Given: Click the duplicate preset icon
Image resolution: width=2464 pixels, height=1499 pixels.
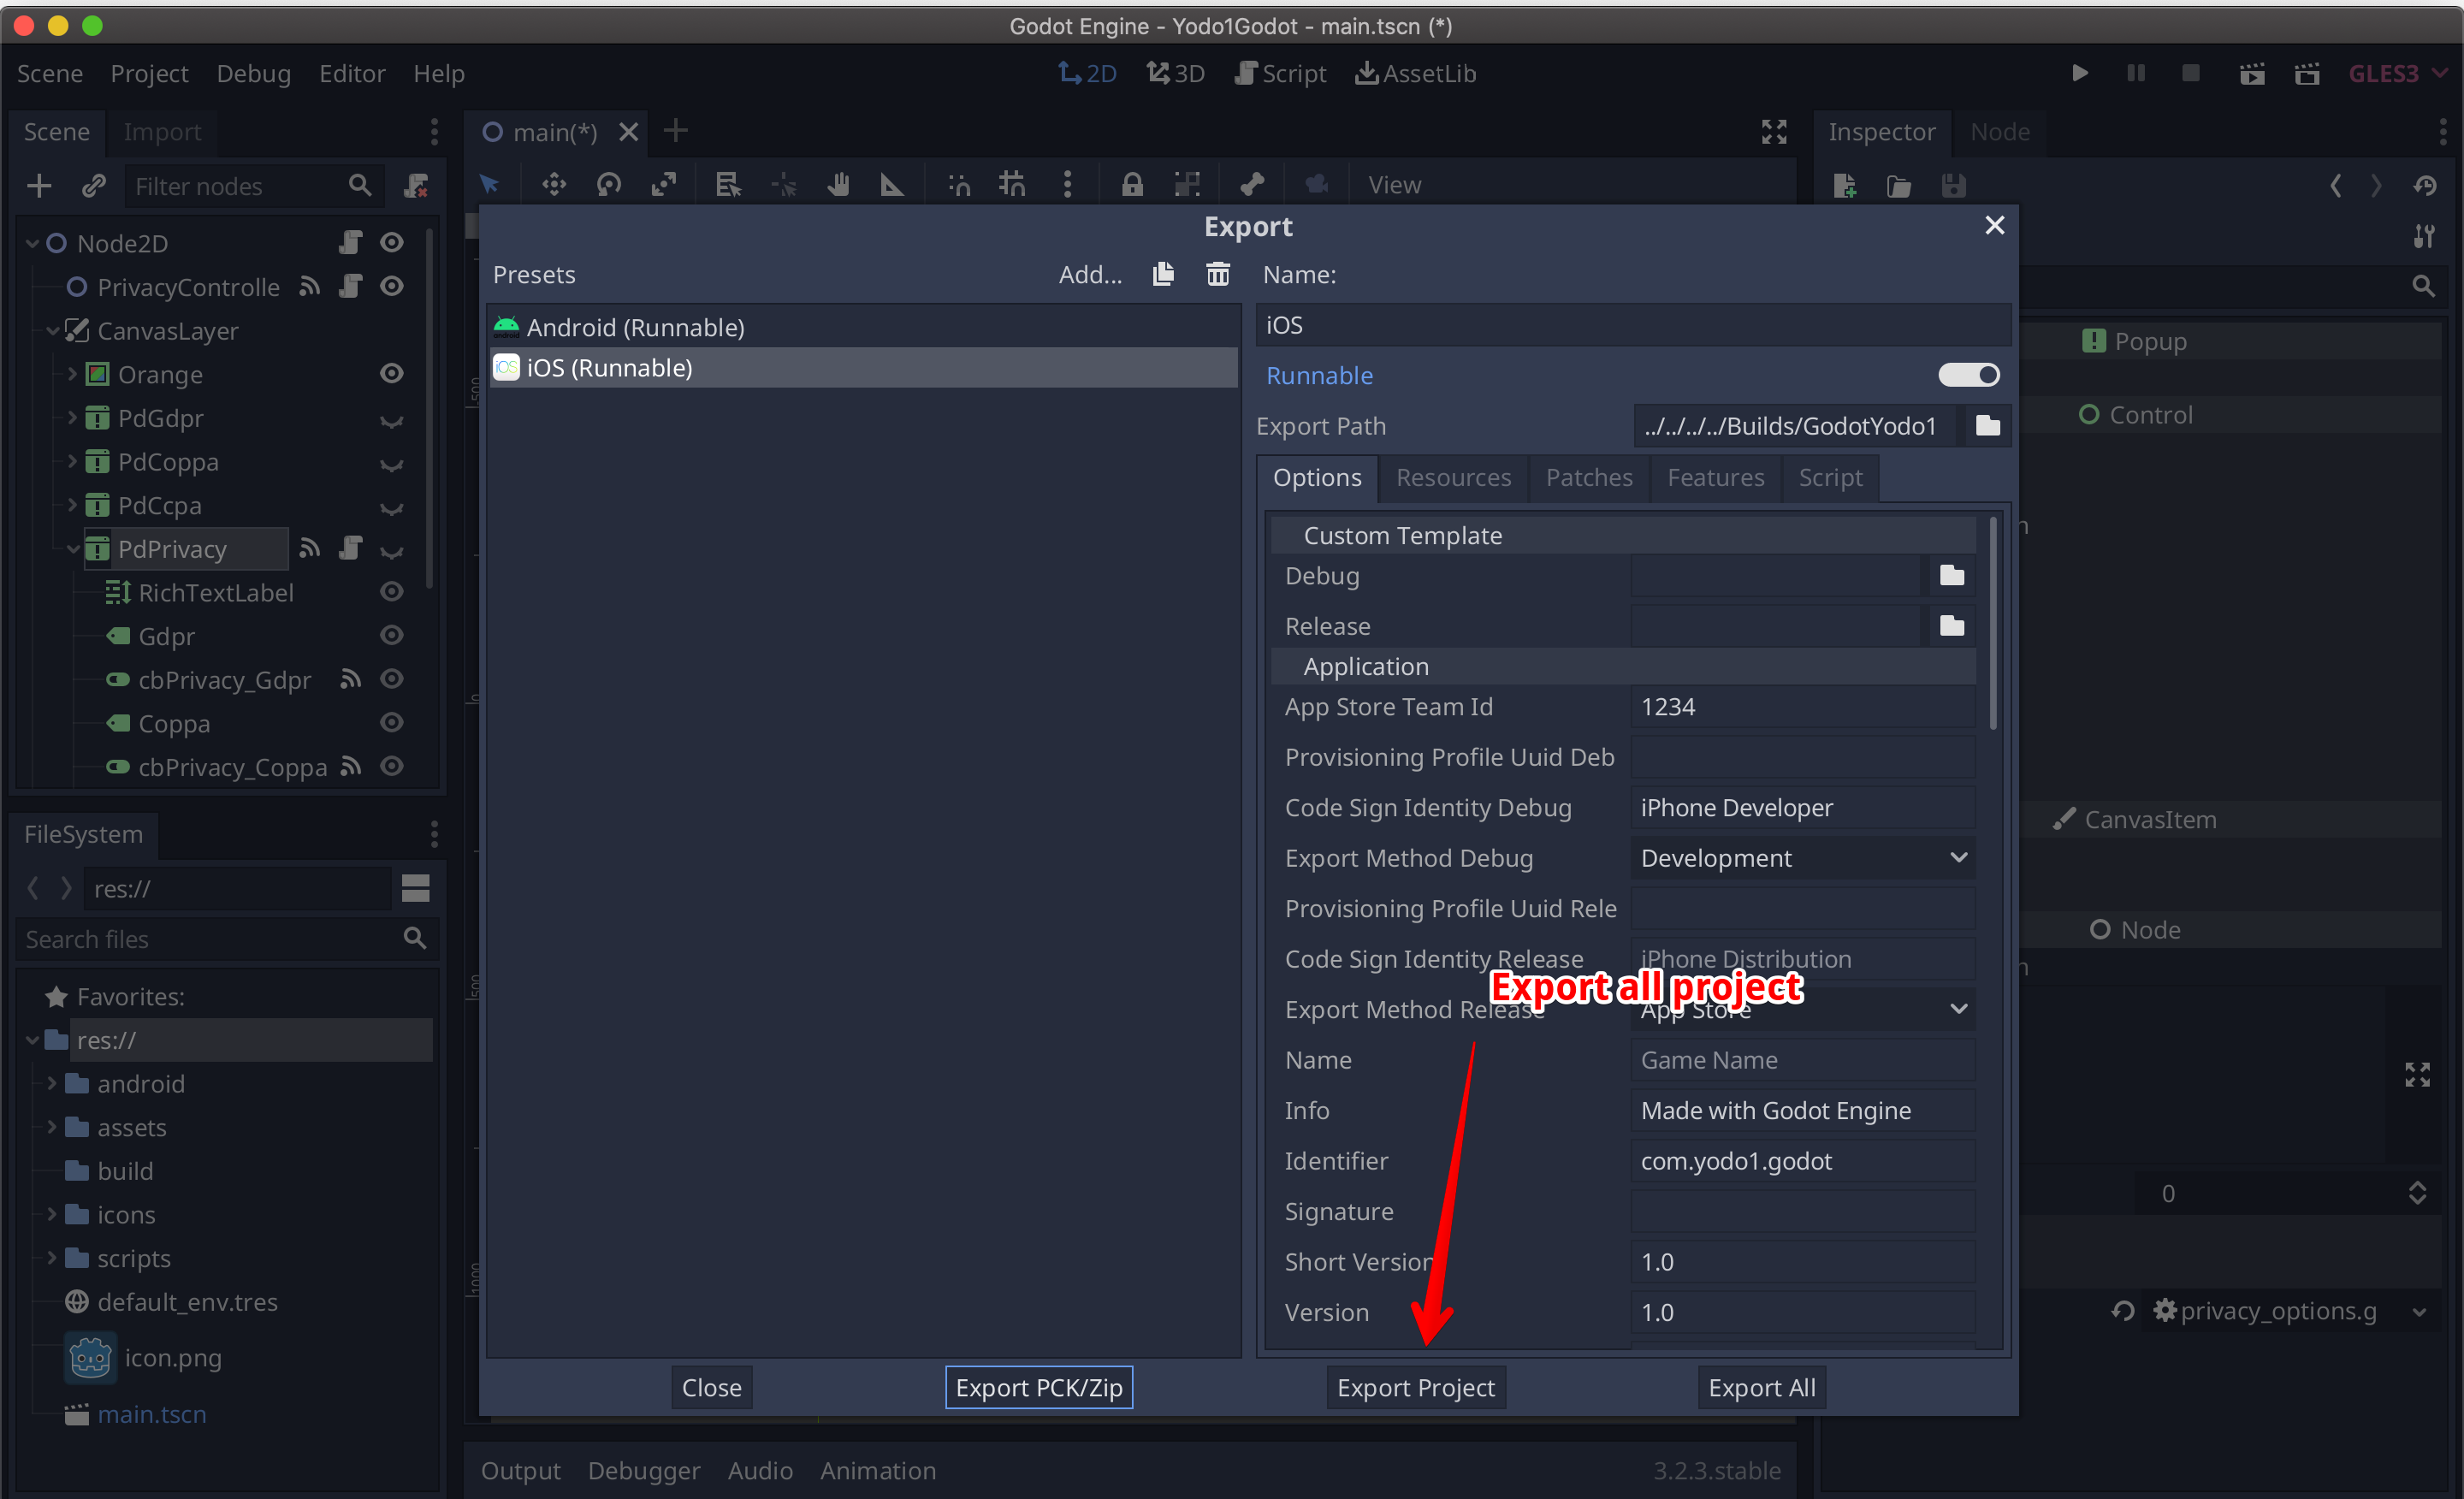Looking at the screenshot, I should click(x=1163, y=274).
